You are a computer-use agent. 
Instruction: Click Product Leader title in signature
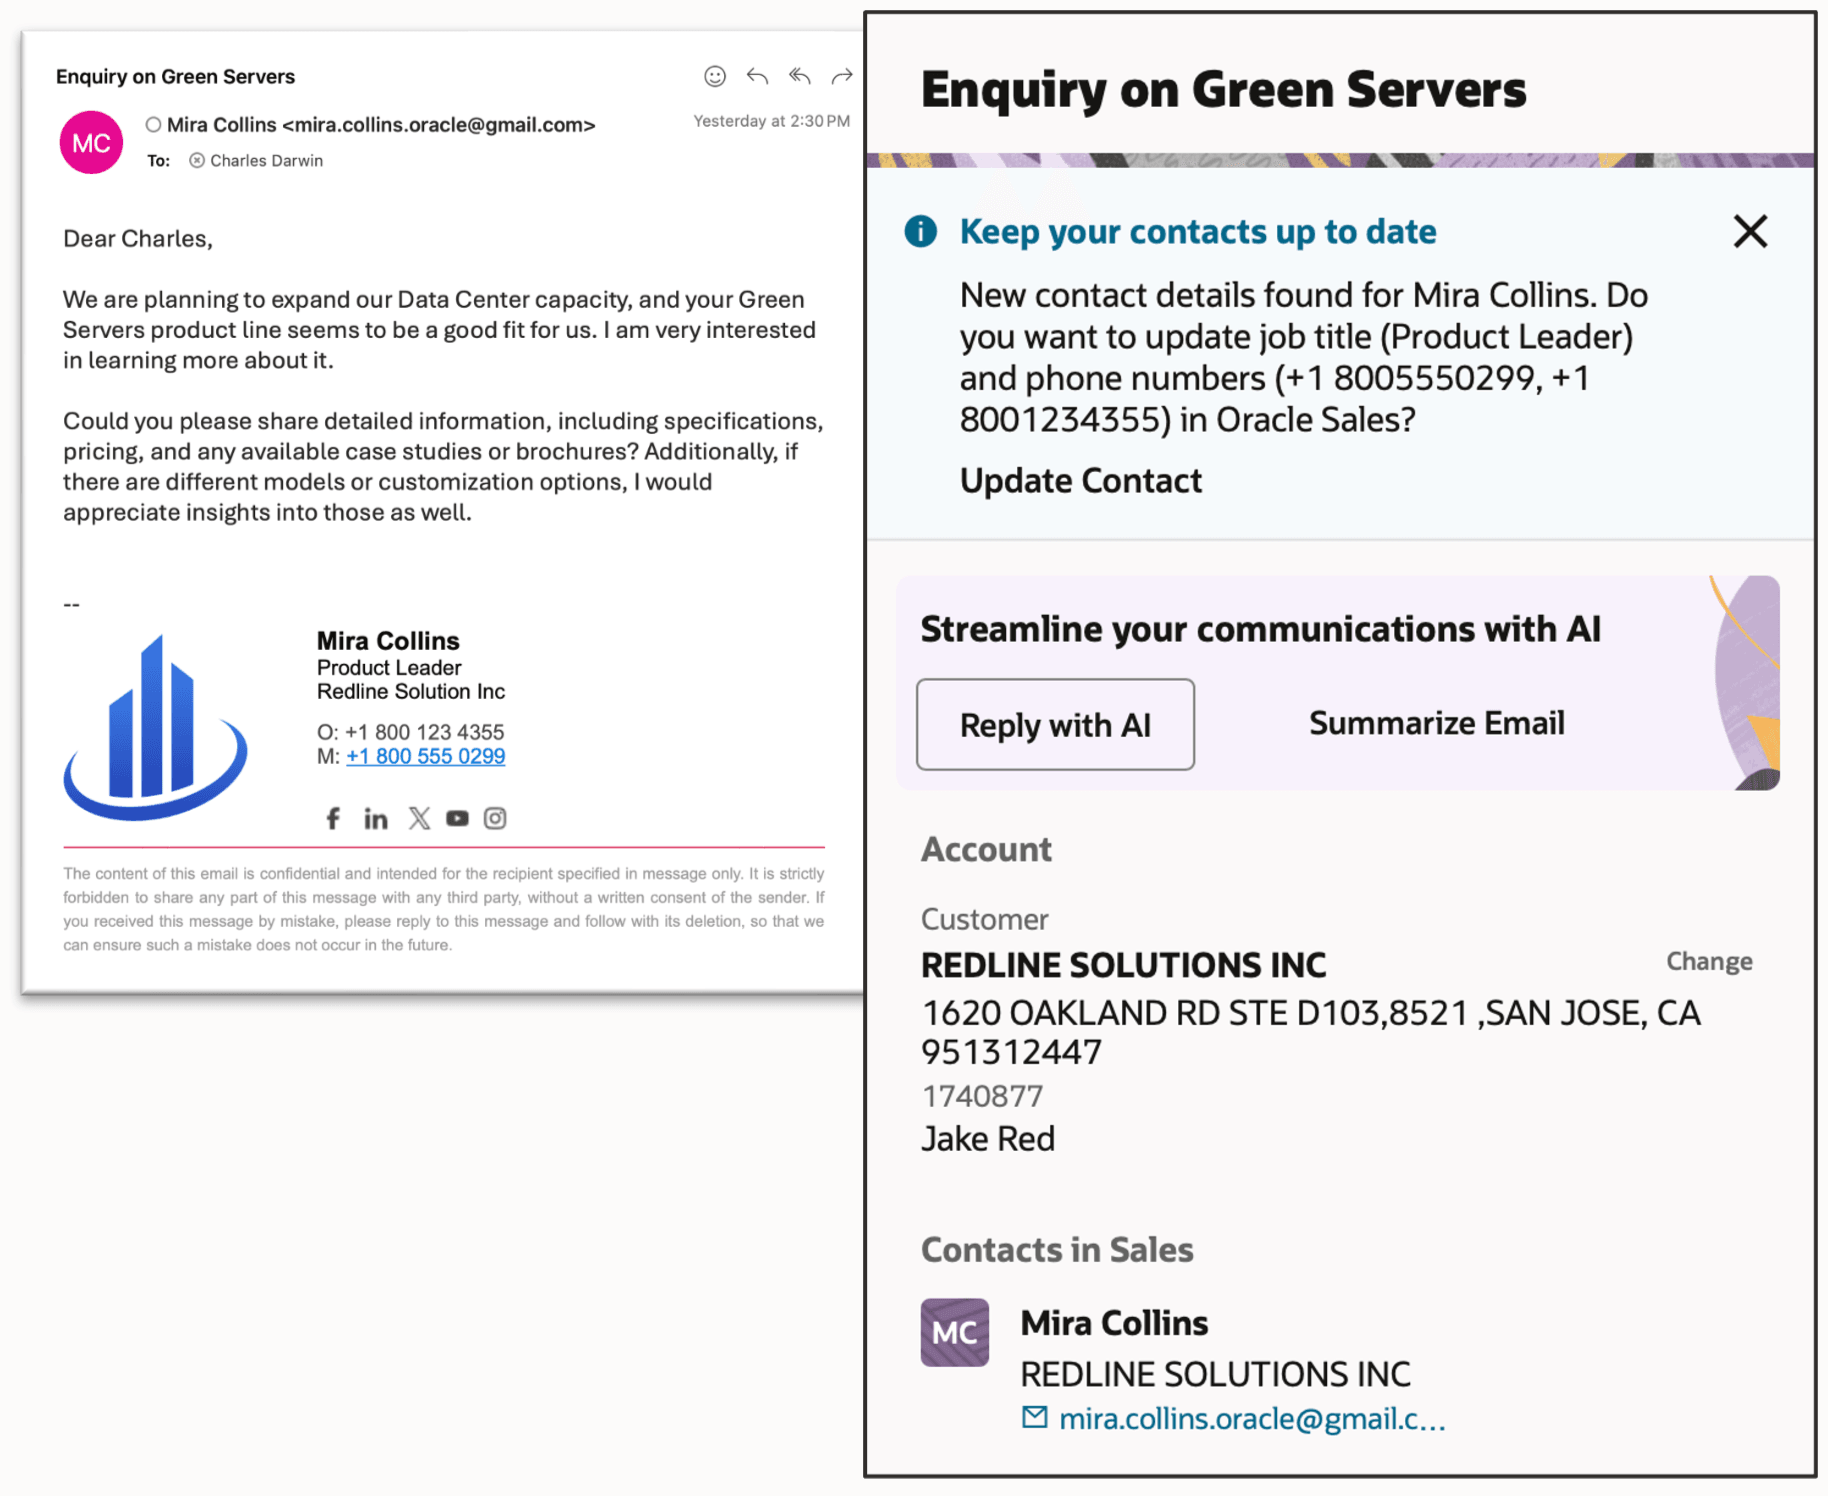coord(389,667)
